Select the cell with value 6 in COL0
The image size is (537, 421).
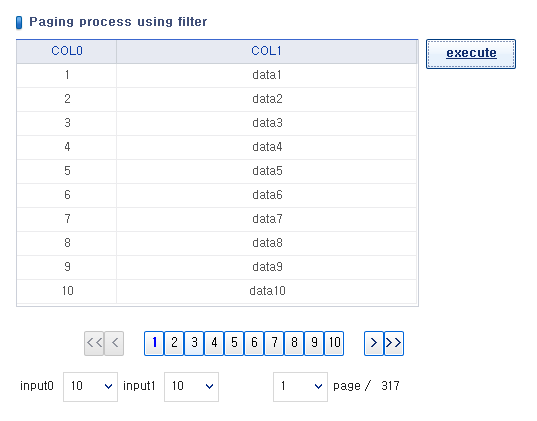tap(67, 195)
